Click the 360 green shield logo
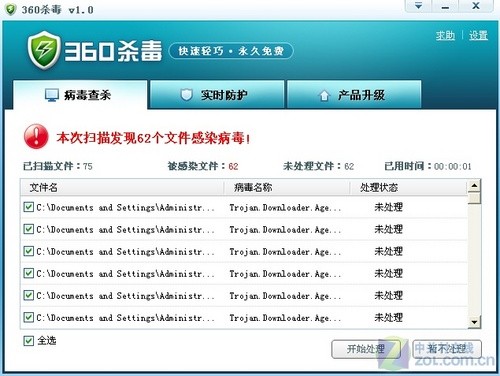This screenshot has height=376, width=500. coord(44,50)
